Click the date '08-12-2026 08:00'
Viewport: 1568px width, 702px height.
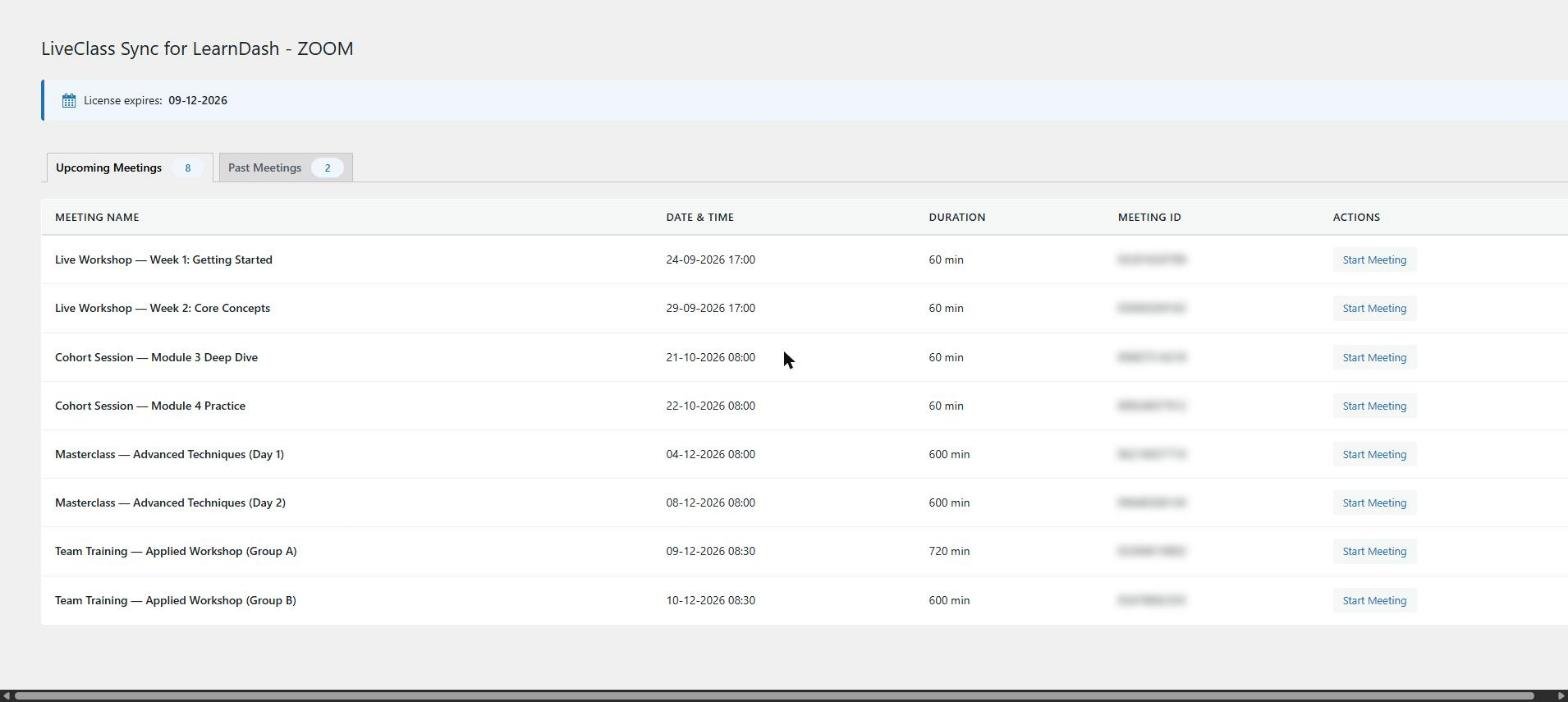point(710,503)
